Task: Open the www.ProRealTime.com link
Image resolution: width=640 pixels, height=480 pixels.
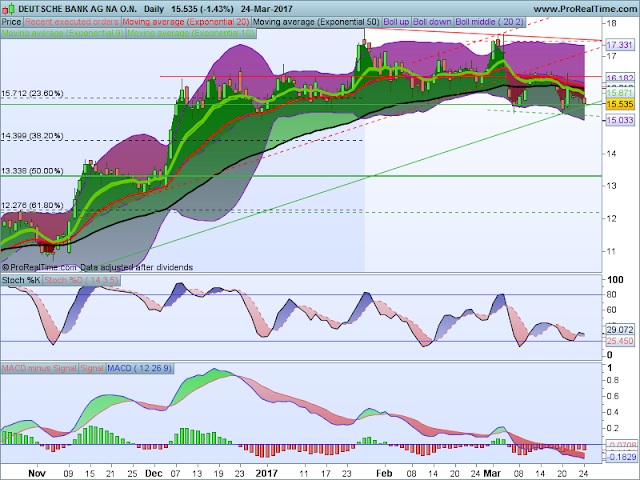Action: 586,9
